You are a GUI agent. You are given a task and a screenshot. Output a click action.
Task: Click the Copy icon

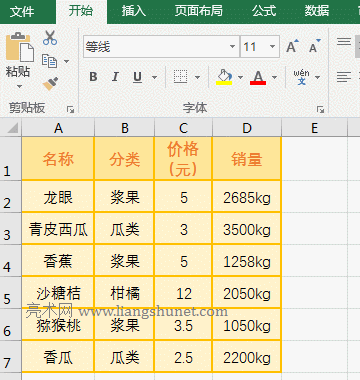point(50,61)
